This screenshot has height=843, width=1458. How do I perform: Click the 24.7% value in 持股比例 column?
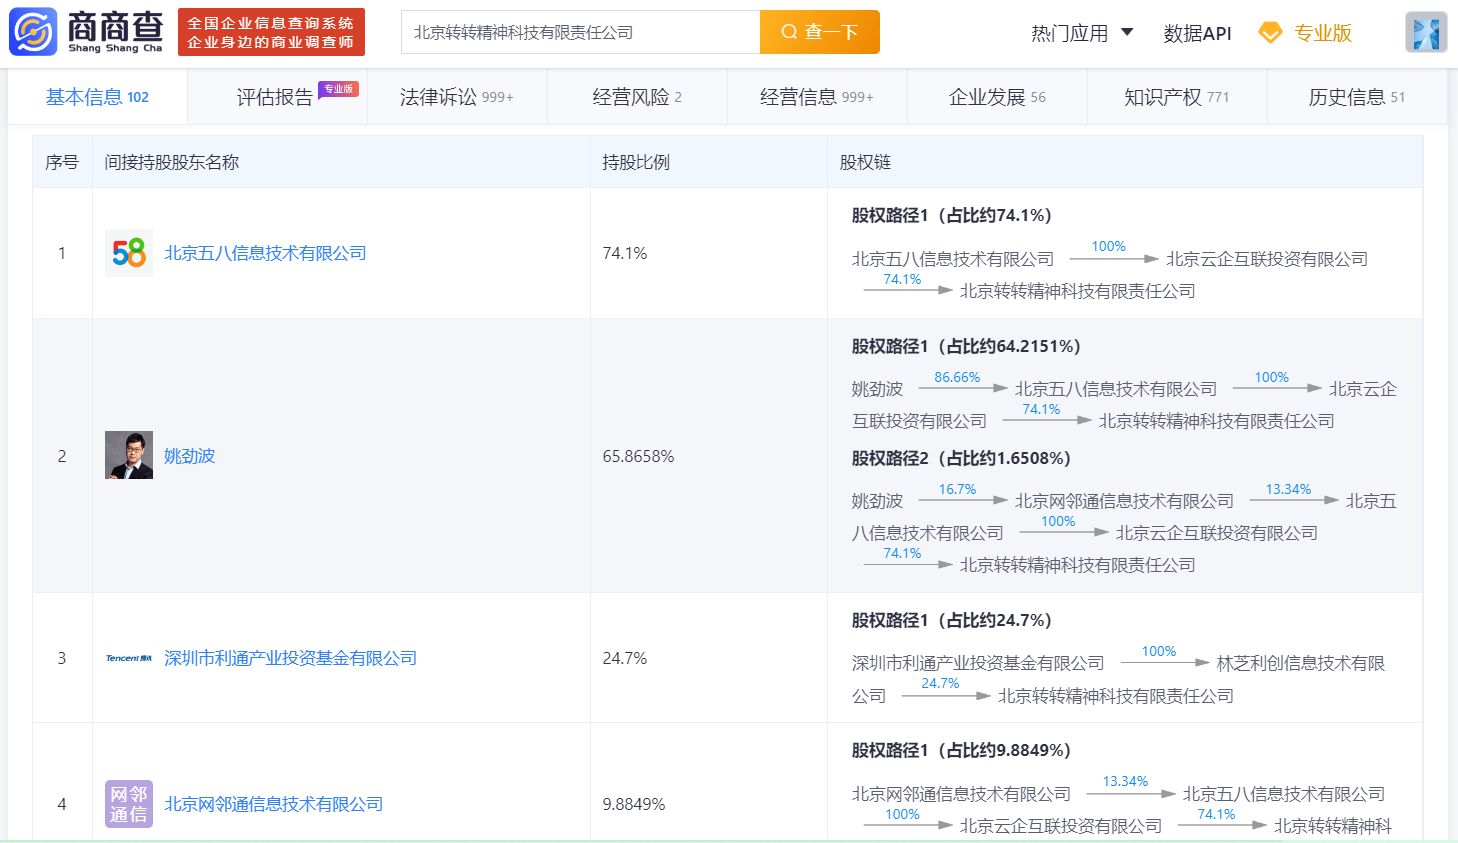[625, 658]
